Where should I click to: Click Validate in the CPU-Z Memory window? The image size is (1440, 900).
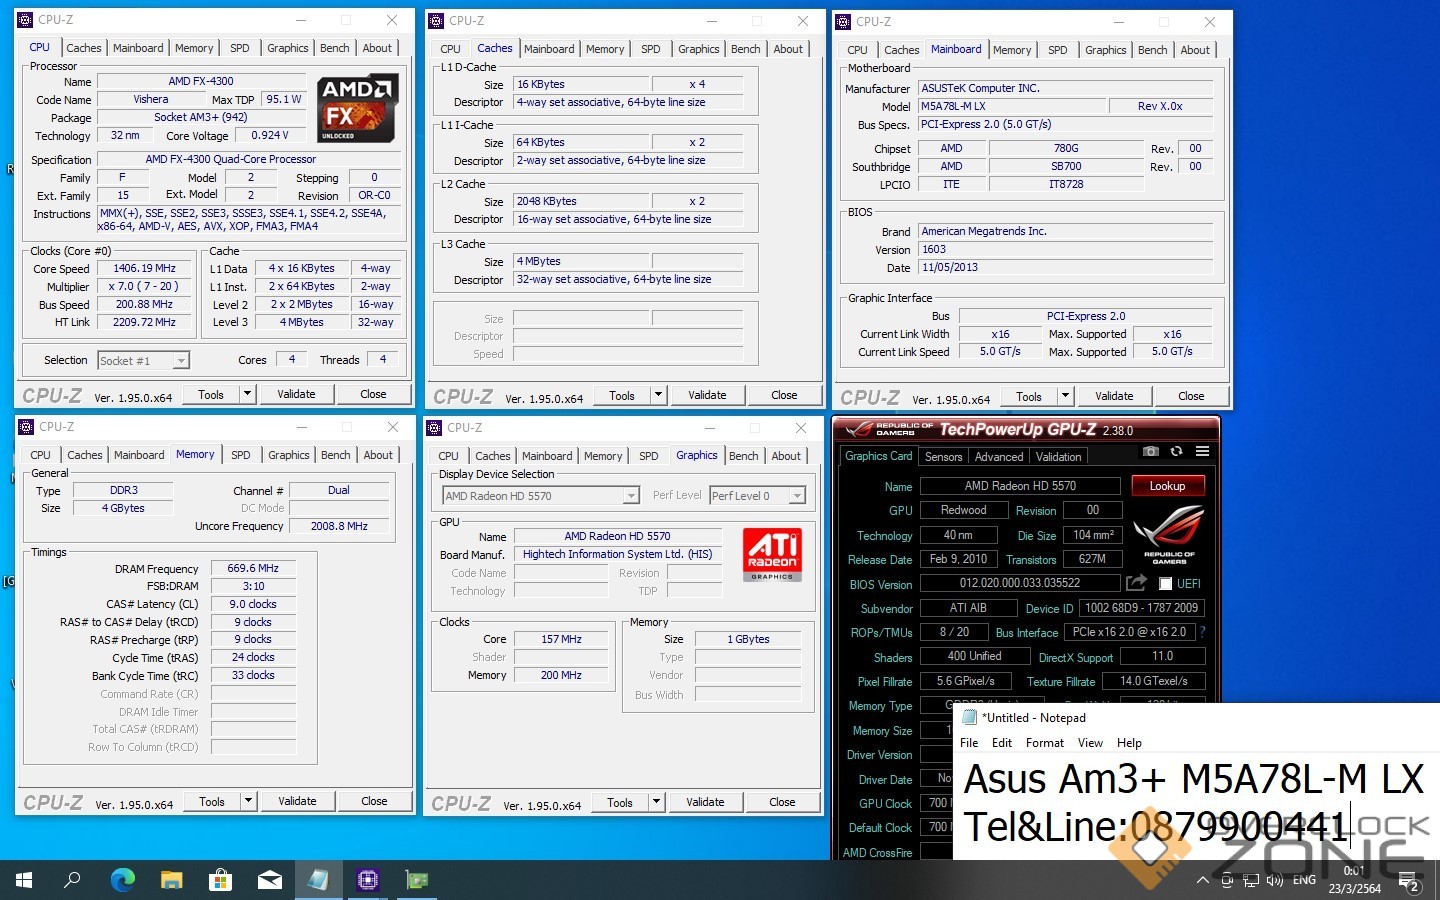(297, 801)
